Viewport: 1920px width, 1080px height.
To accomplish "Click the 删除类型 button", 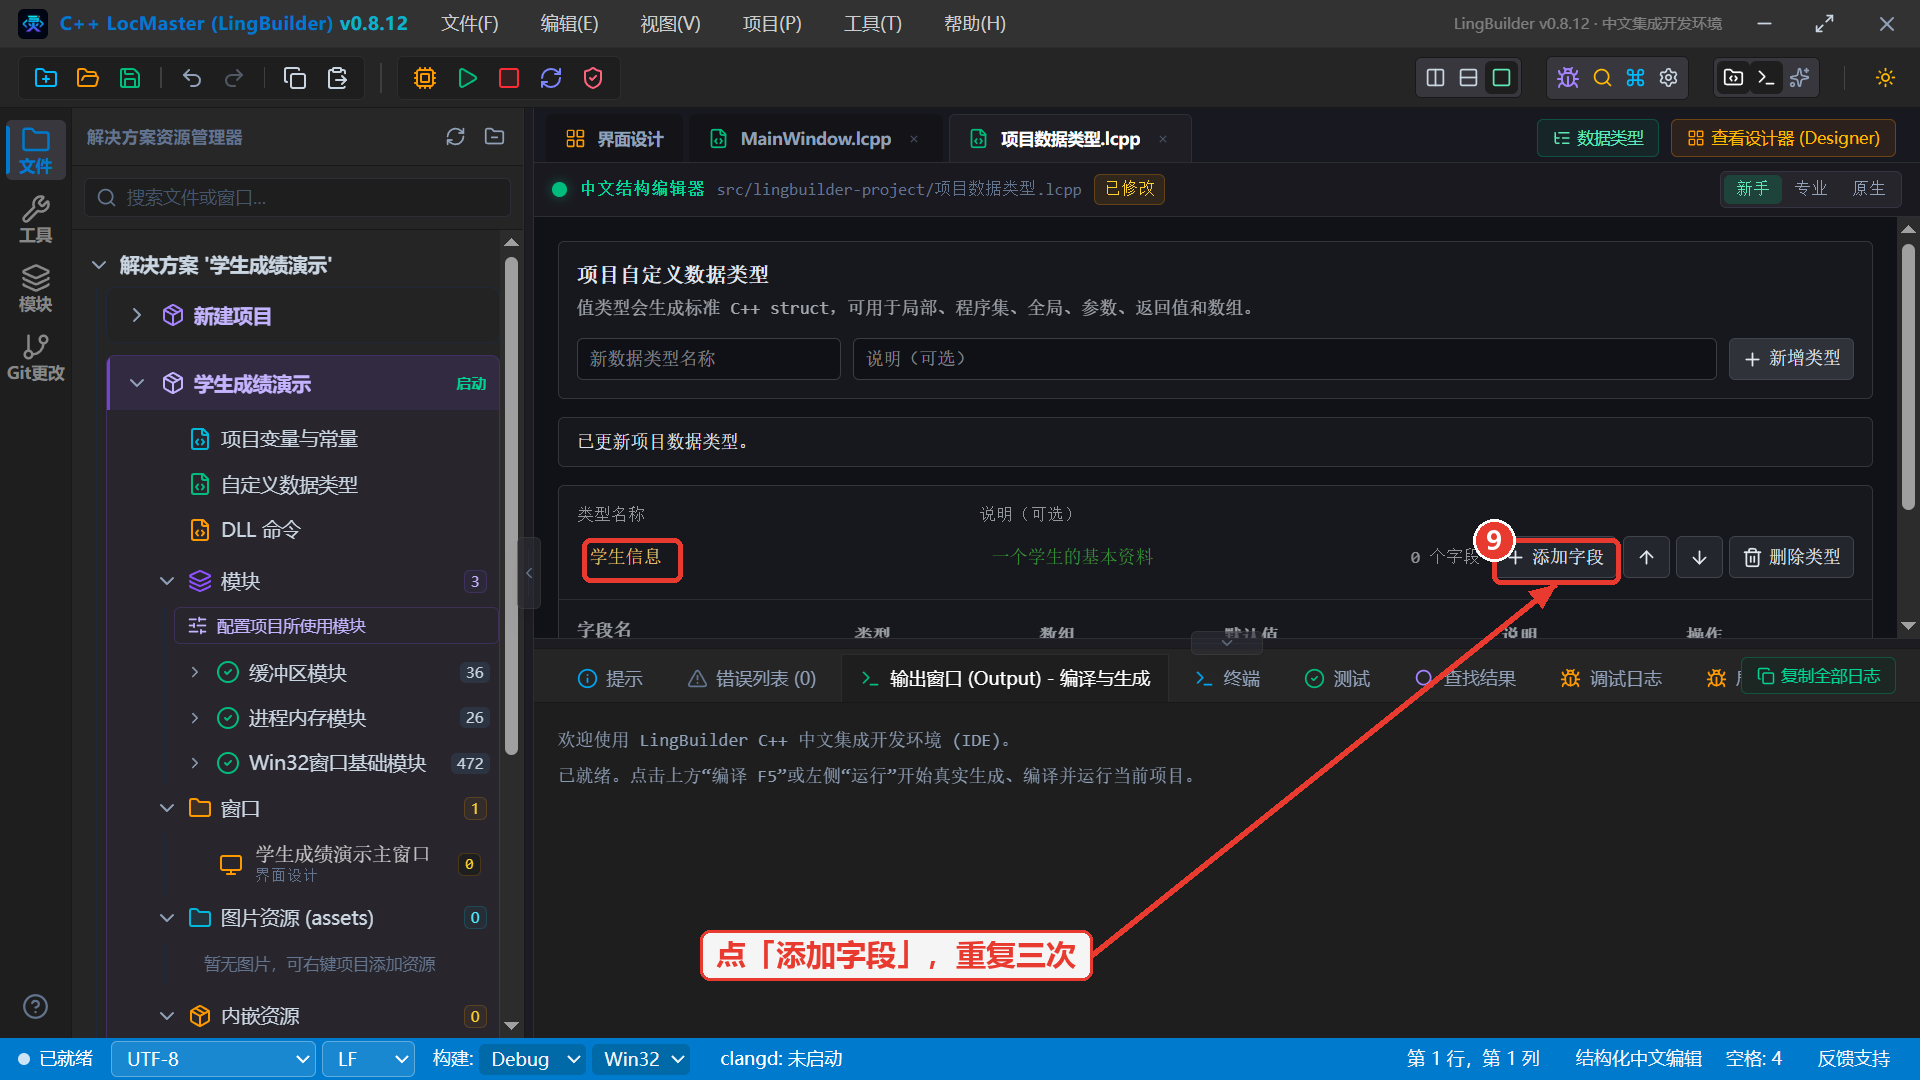I will click(1791, 557).
